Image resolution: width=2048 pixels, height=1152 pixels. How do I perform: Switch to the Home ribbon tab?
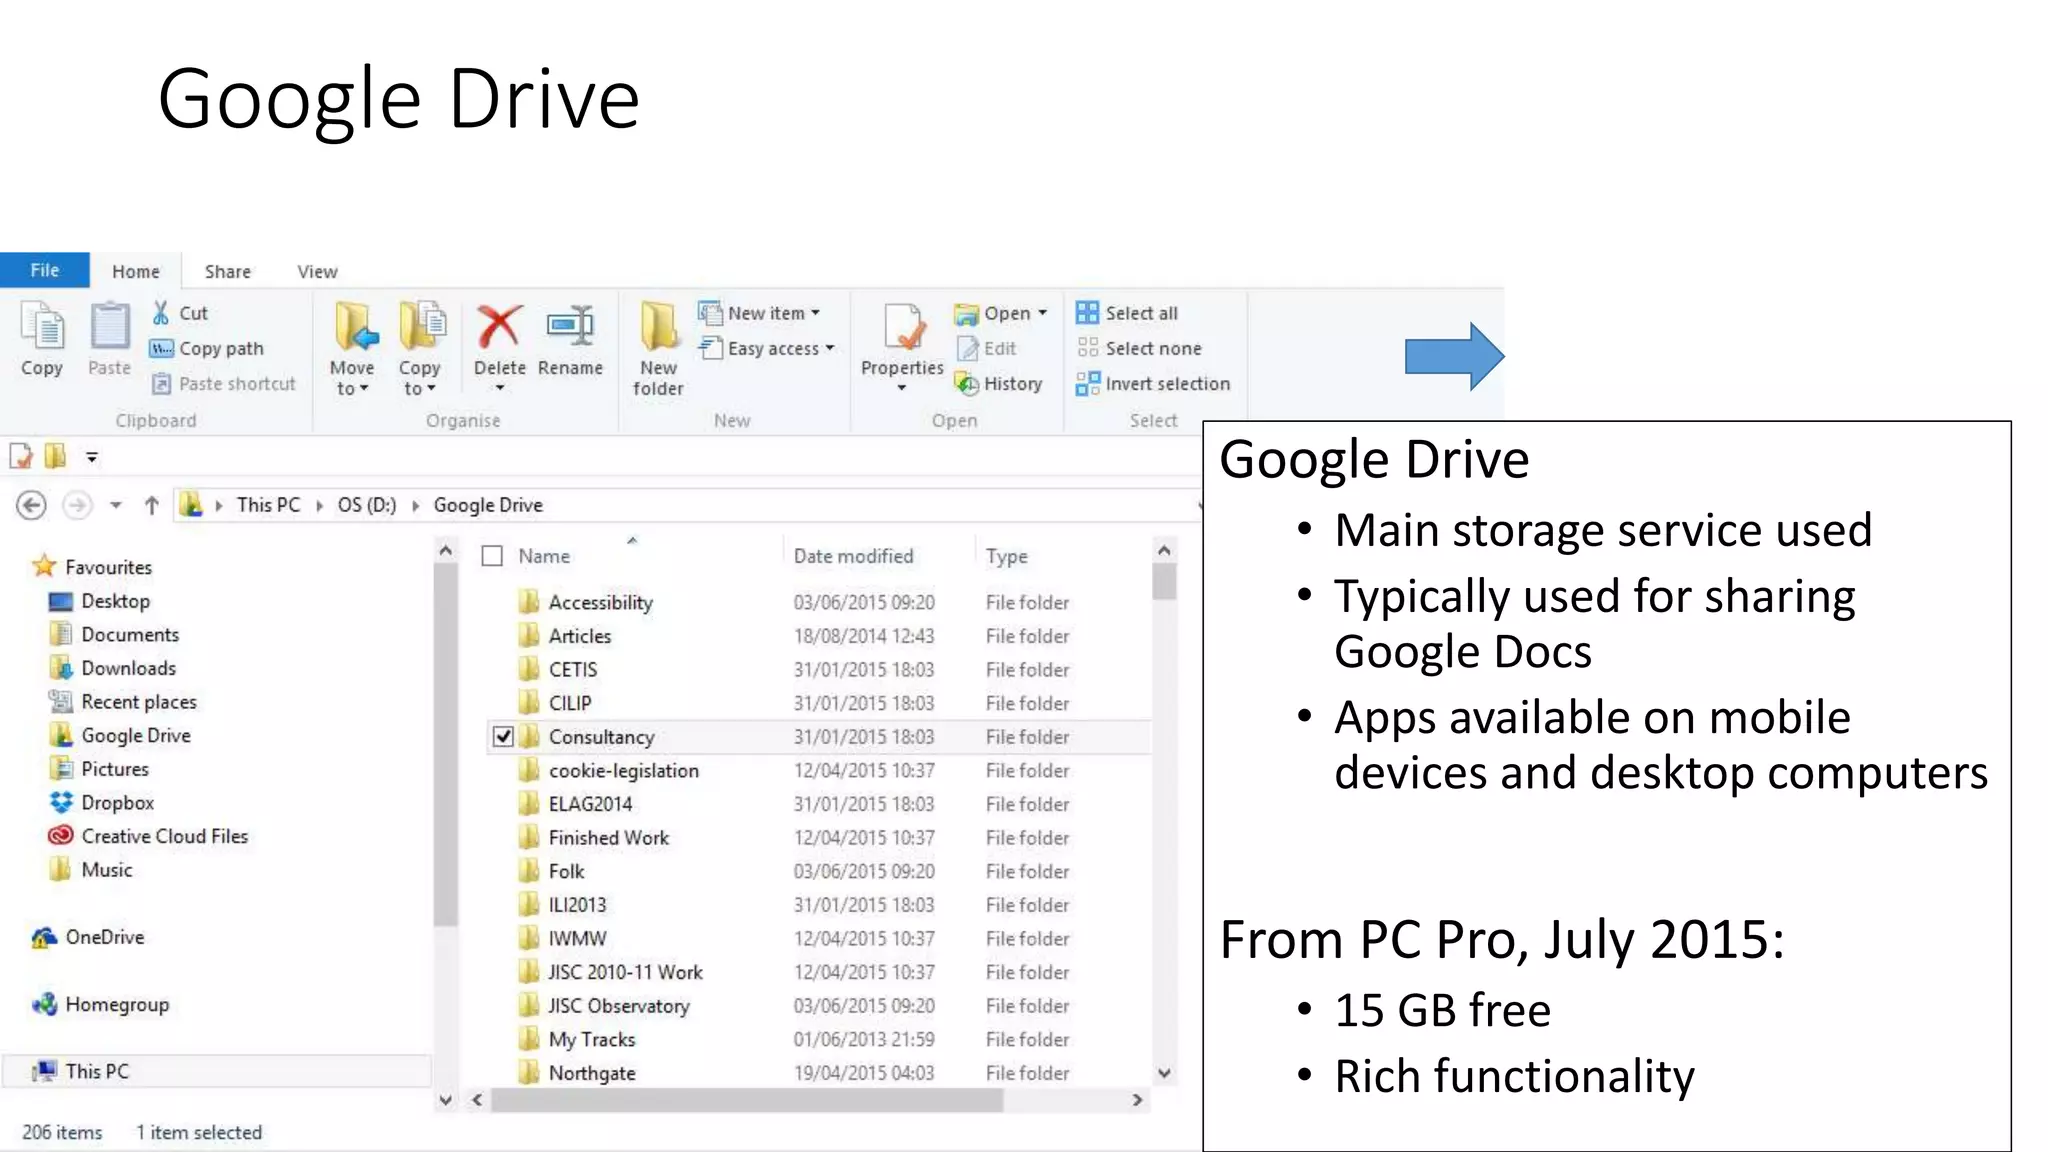point(136,271)
